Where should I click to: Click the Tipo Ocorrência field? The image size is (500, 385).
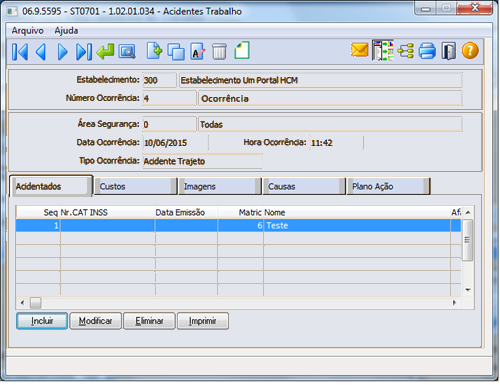pyautogui.click(x=202, y=161)
